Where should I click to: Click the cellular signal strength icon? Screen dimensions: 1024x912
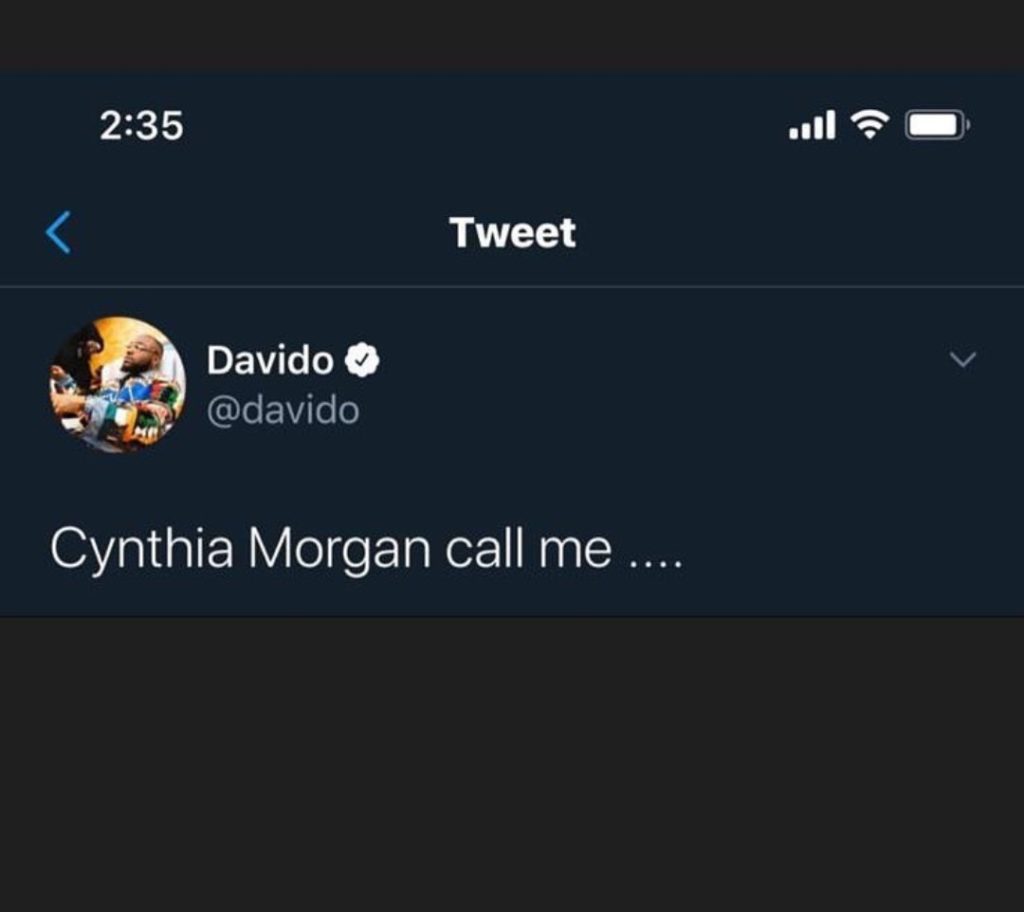click(x=811, y=125)
